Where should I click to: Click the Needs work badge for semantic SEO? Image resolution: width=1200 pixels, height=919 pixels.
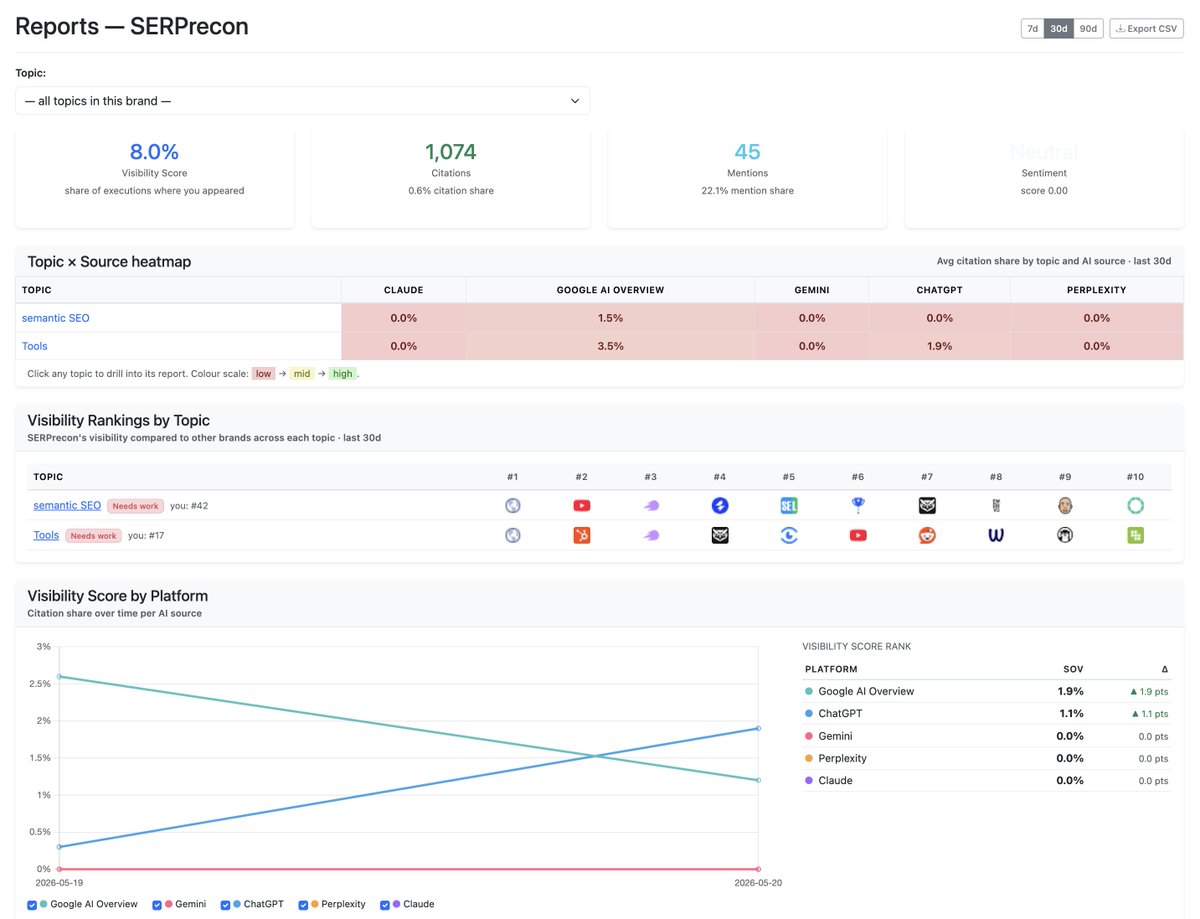tap(135, 506)
